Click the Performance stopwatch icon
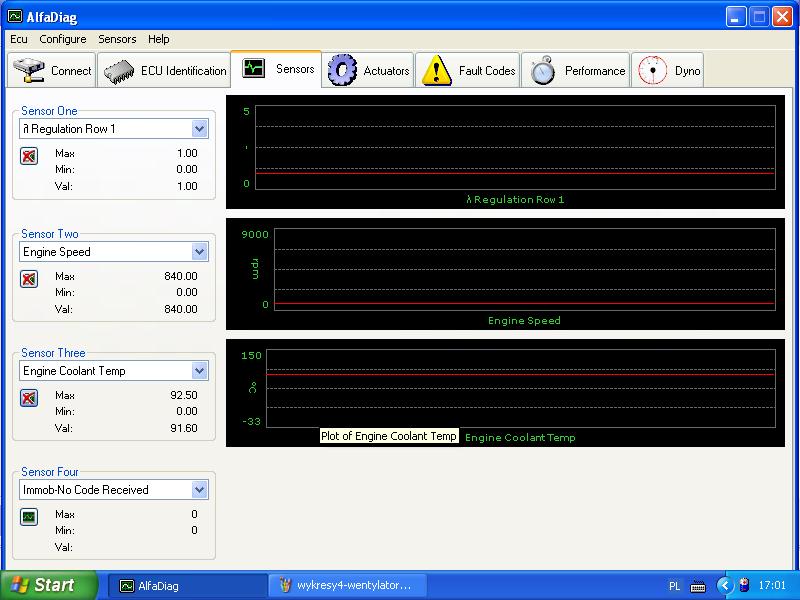 543,70
